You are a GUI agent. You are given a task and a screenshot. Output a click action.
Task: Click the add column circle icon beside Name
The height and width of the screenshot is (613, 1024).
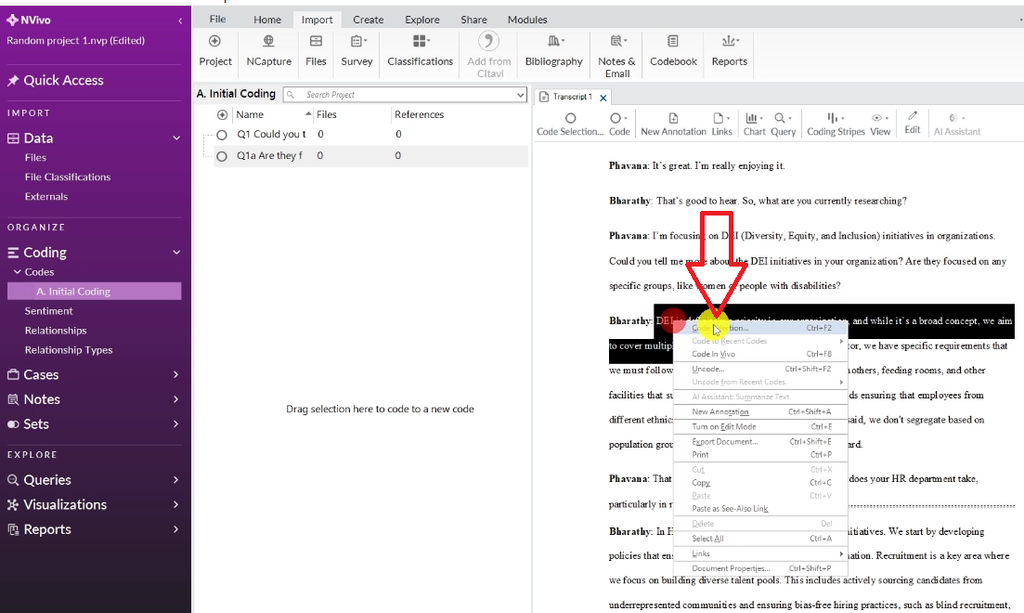pos(222,115)
